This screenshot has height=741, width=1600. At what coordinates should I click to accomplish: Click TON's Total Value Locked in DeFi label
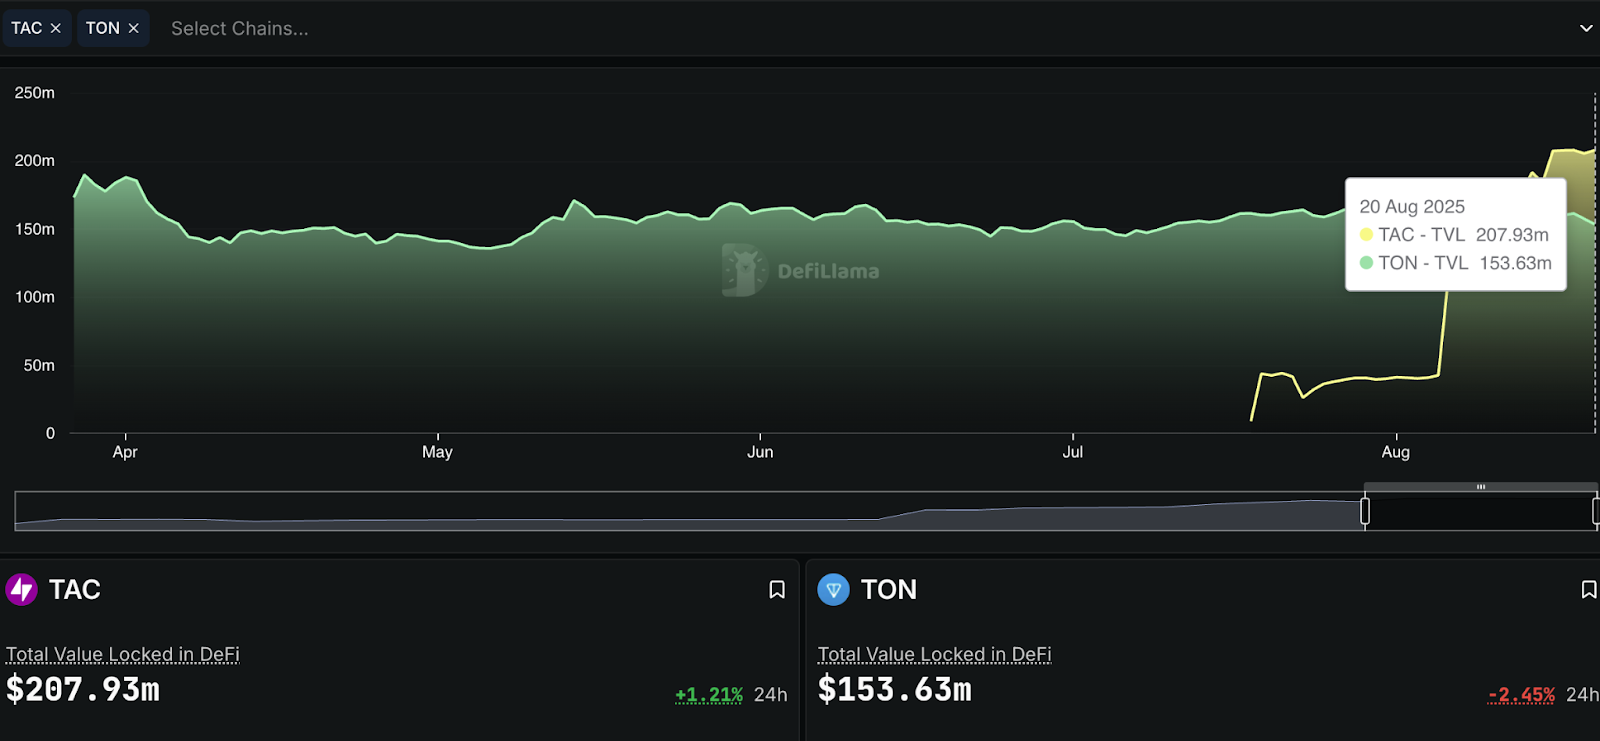pyautogui.click(x=934, y=654)
